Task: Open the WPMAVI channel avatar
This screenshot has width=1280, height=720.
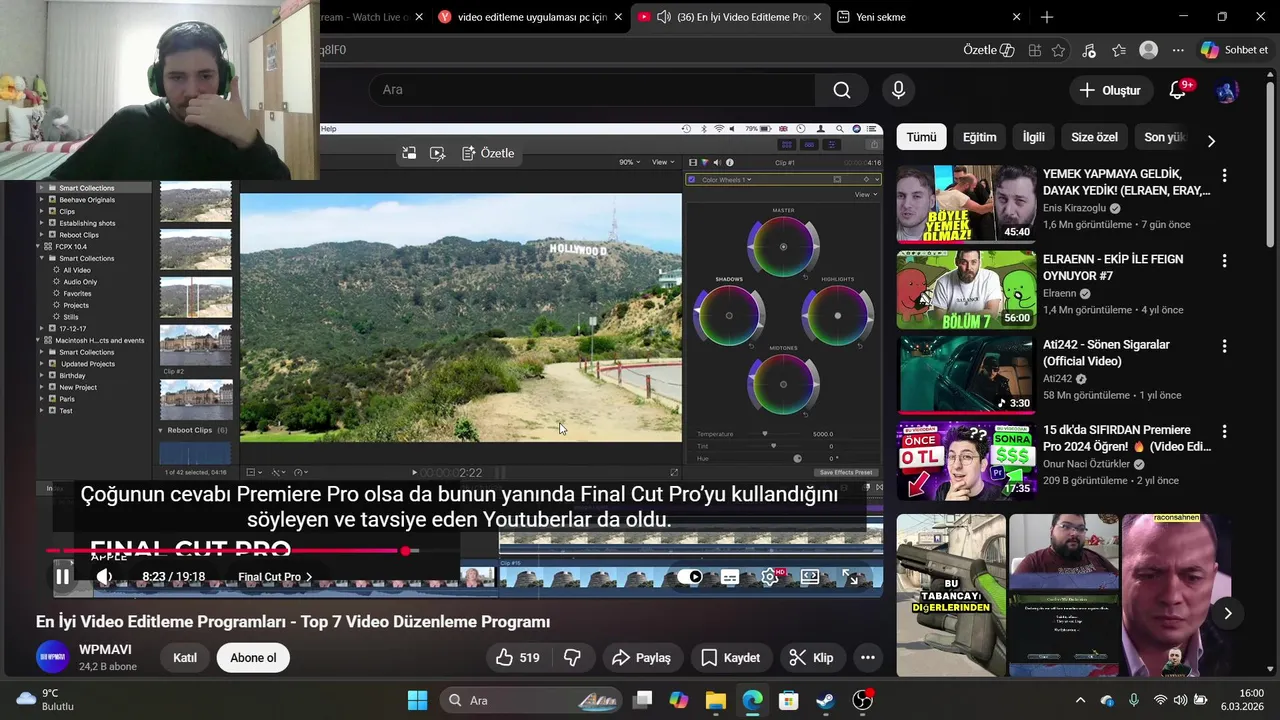Action: click(x=52, y=657)
